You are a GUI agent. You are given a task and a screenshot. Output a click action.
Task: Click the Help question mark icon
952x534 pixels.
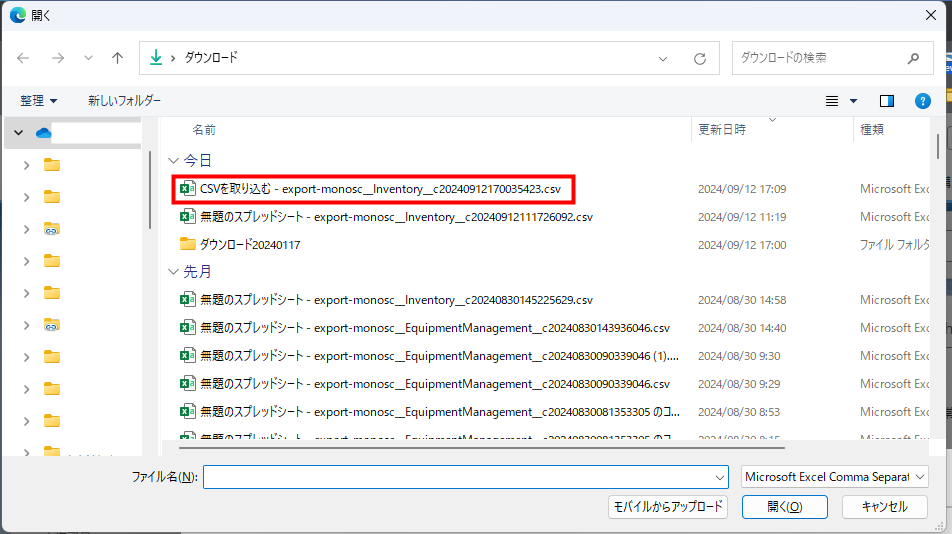click(923, 101)
